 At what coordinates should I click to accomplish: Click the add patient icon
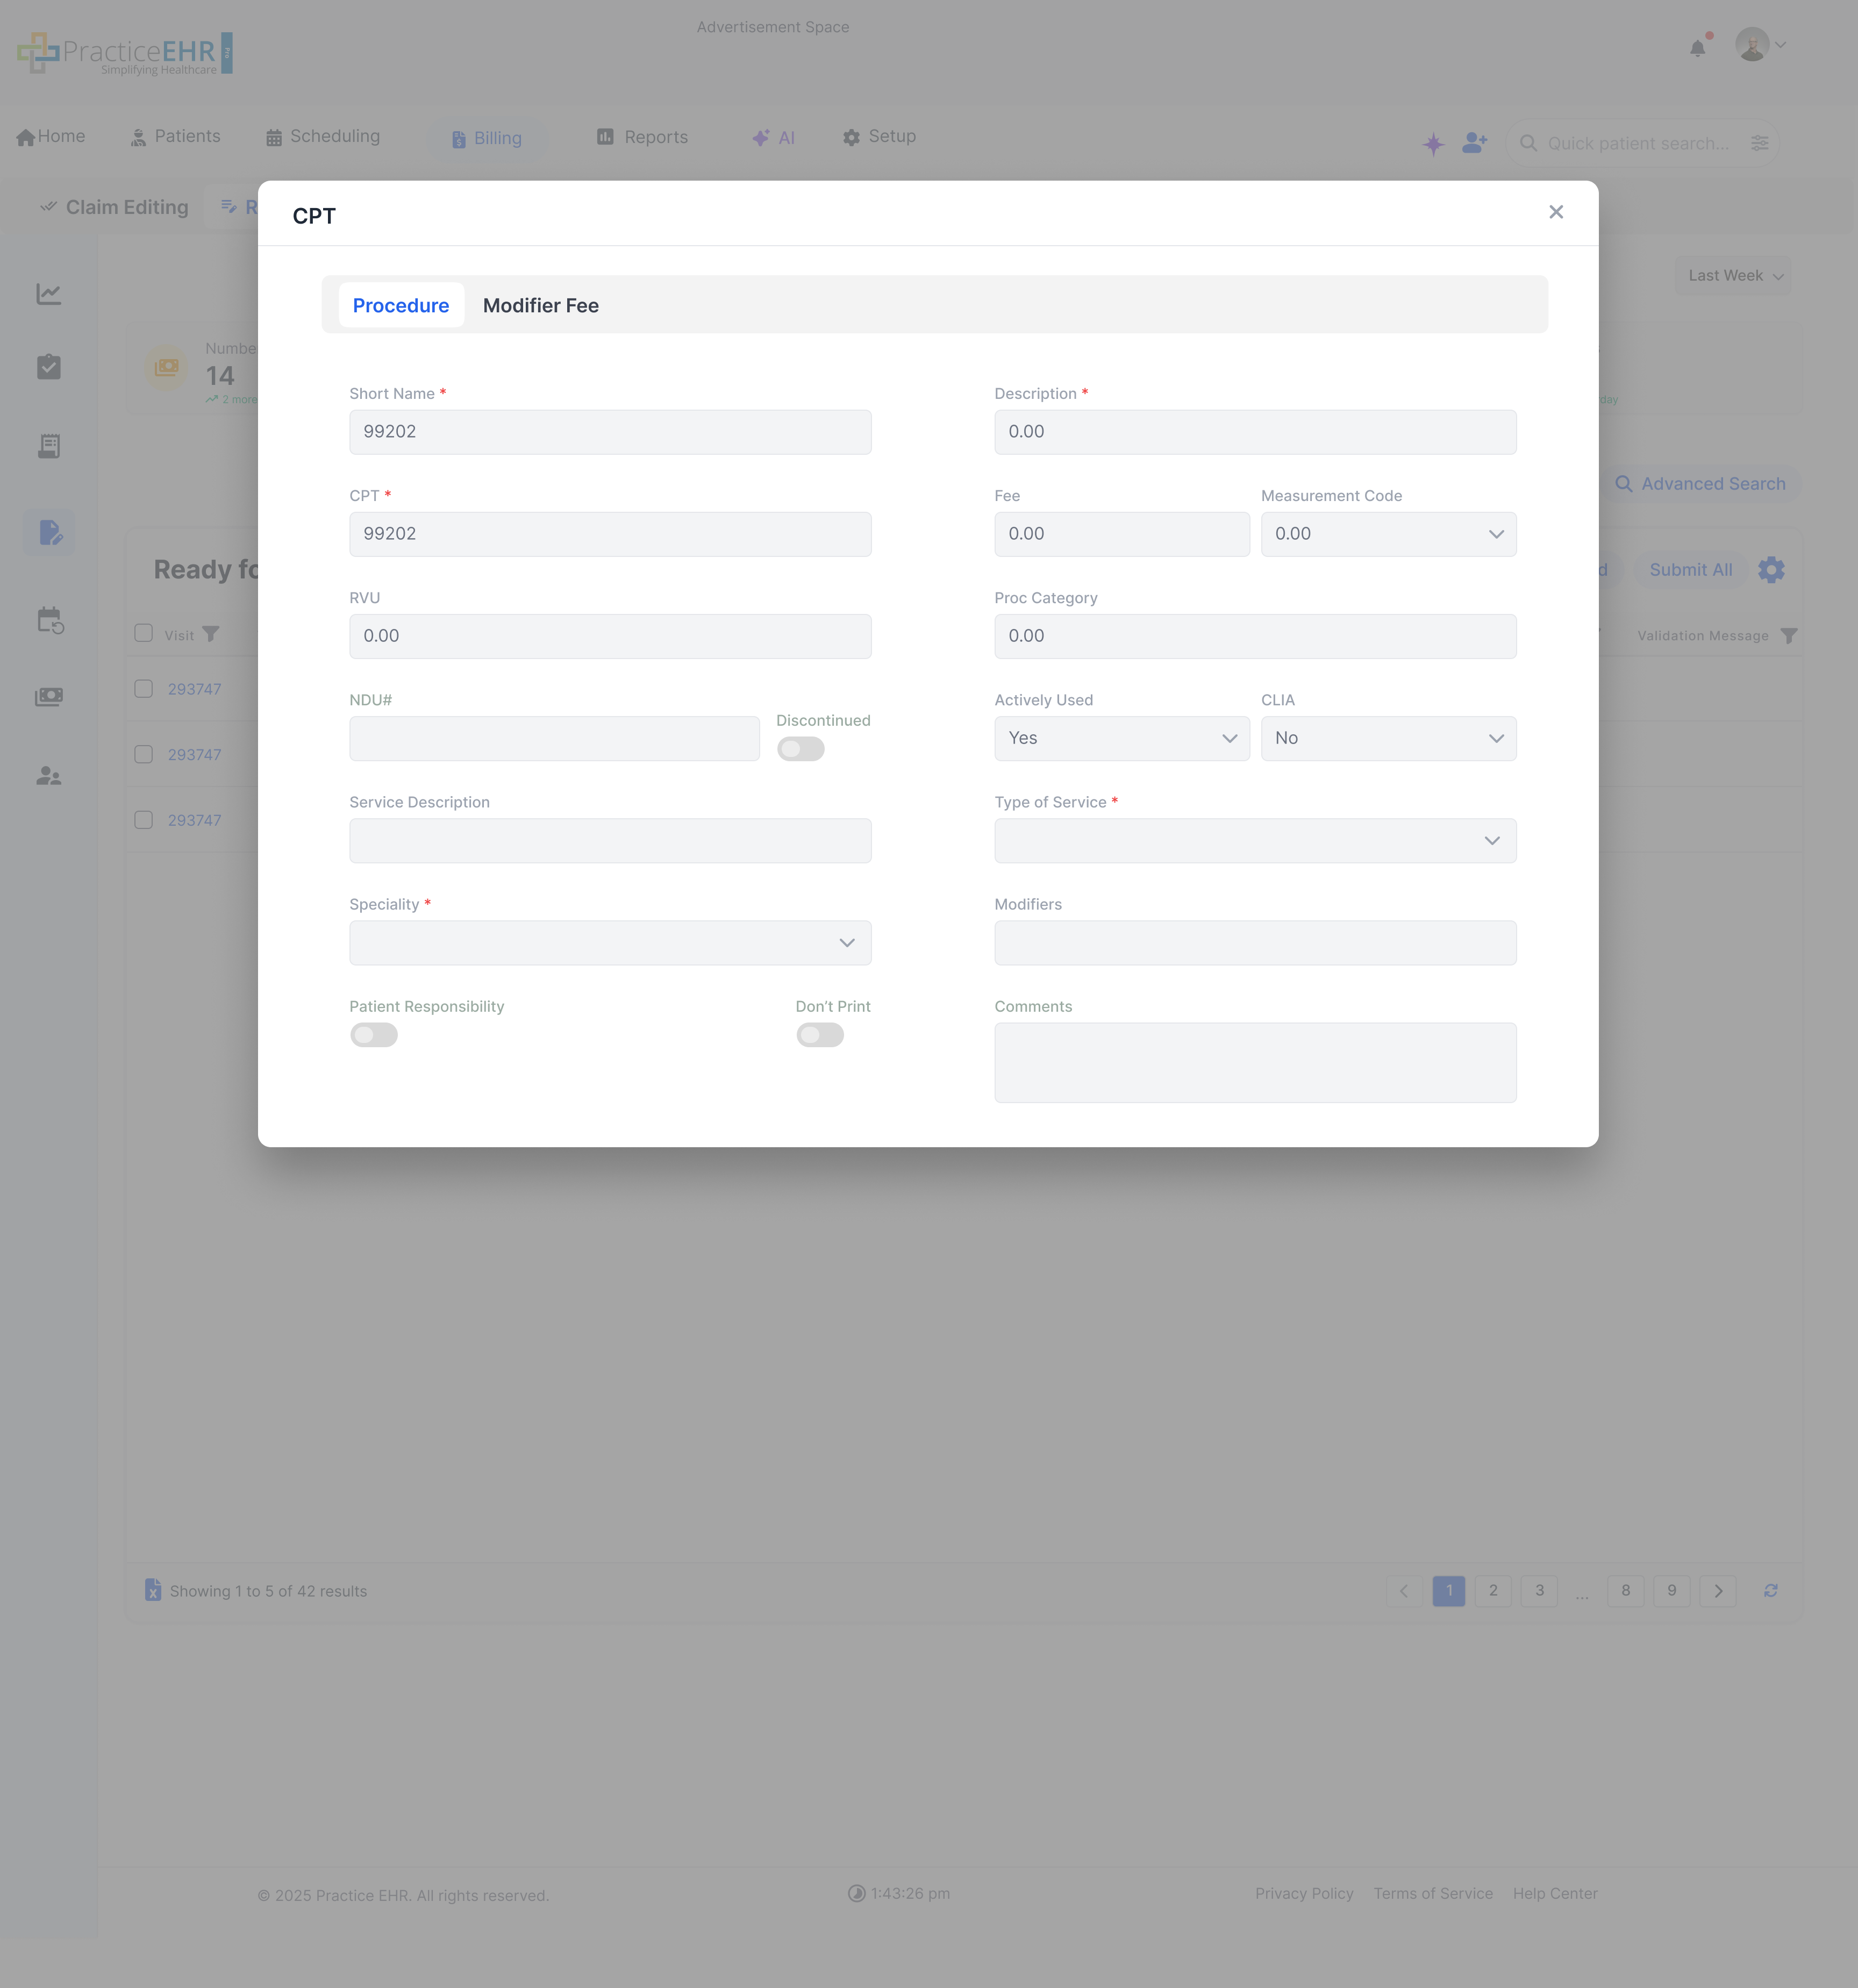point(1474,143)
